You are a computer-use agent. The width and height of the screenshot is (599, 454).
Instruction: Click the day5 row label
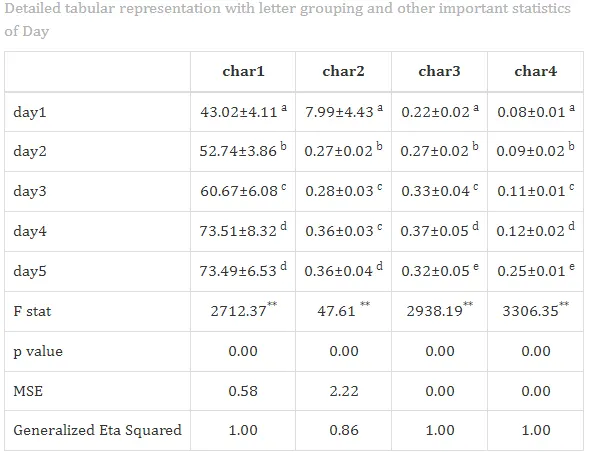click(x=30, y=271)
